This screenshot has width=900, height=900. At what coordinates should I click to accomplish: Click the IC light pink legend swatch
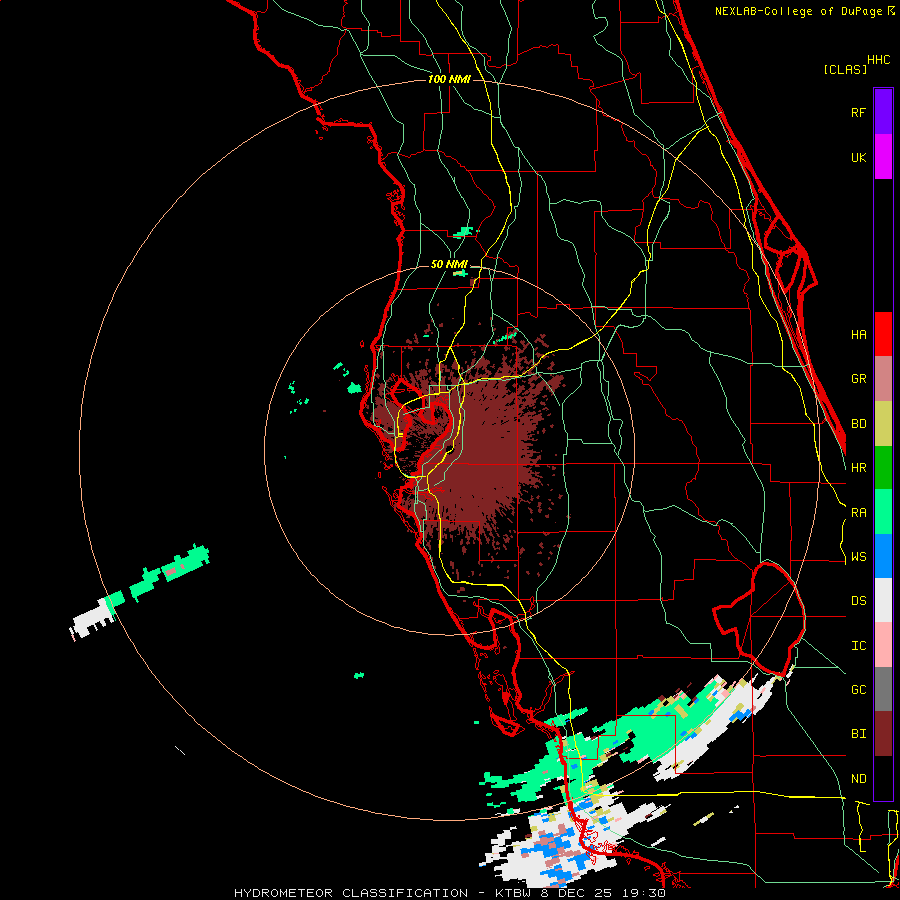click(883, 645)
